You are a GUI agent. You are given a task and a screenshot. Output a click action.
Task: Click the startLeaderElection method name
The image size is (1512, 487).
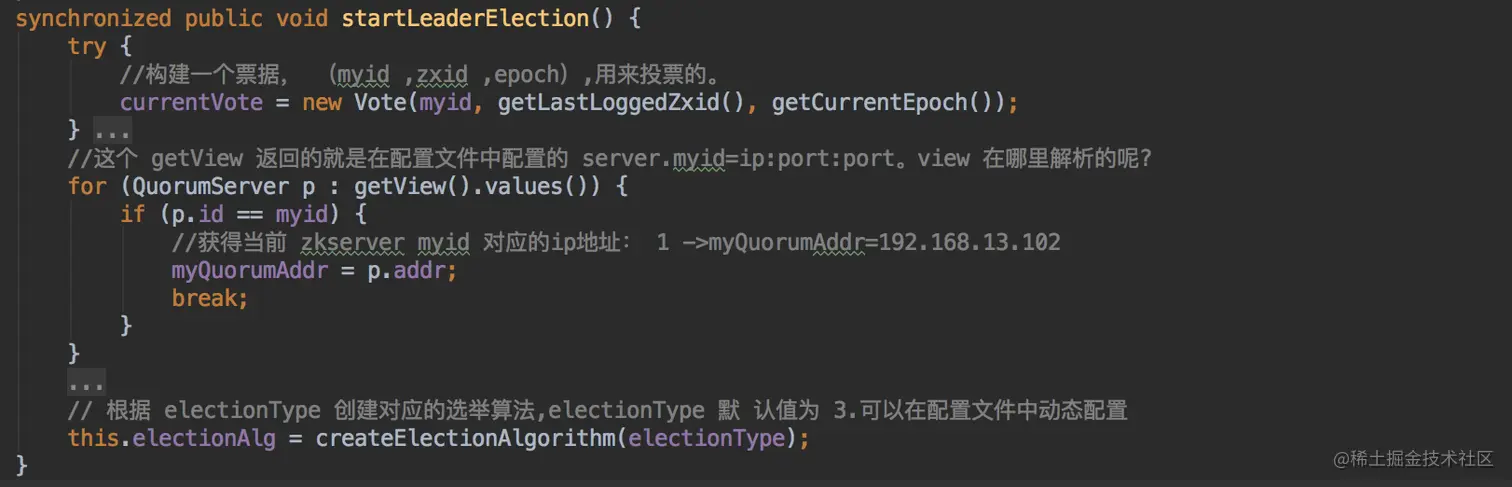click(480, 19)
